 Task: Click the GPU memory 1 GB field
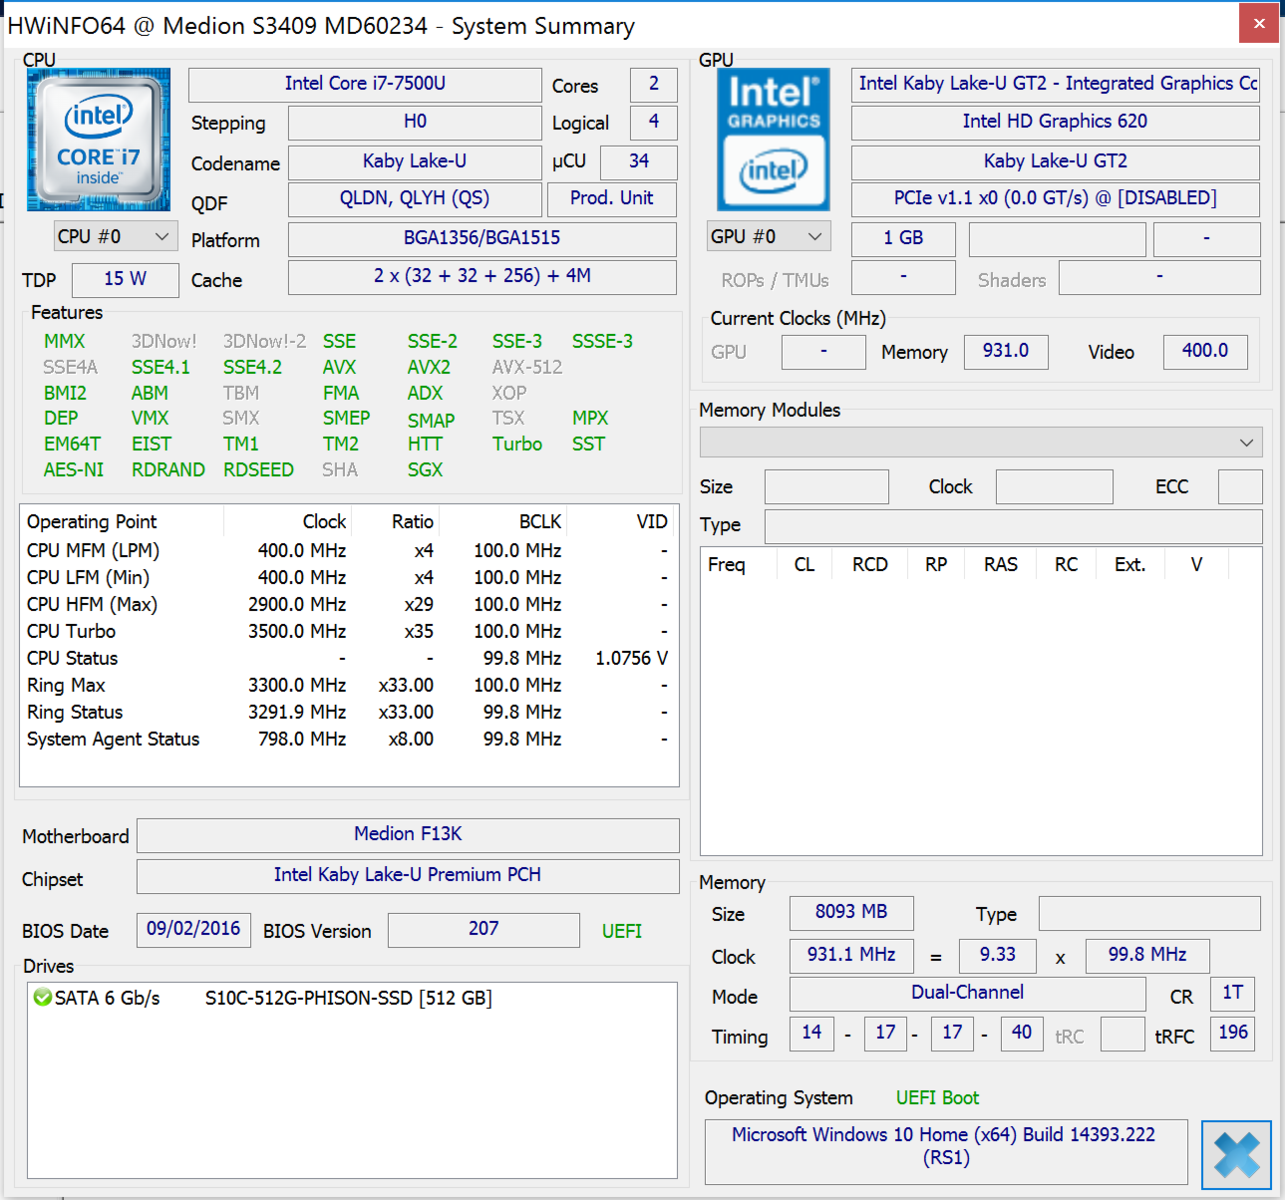903,239
